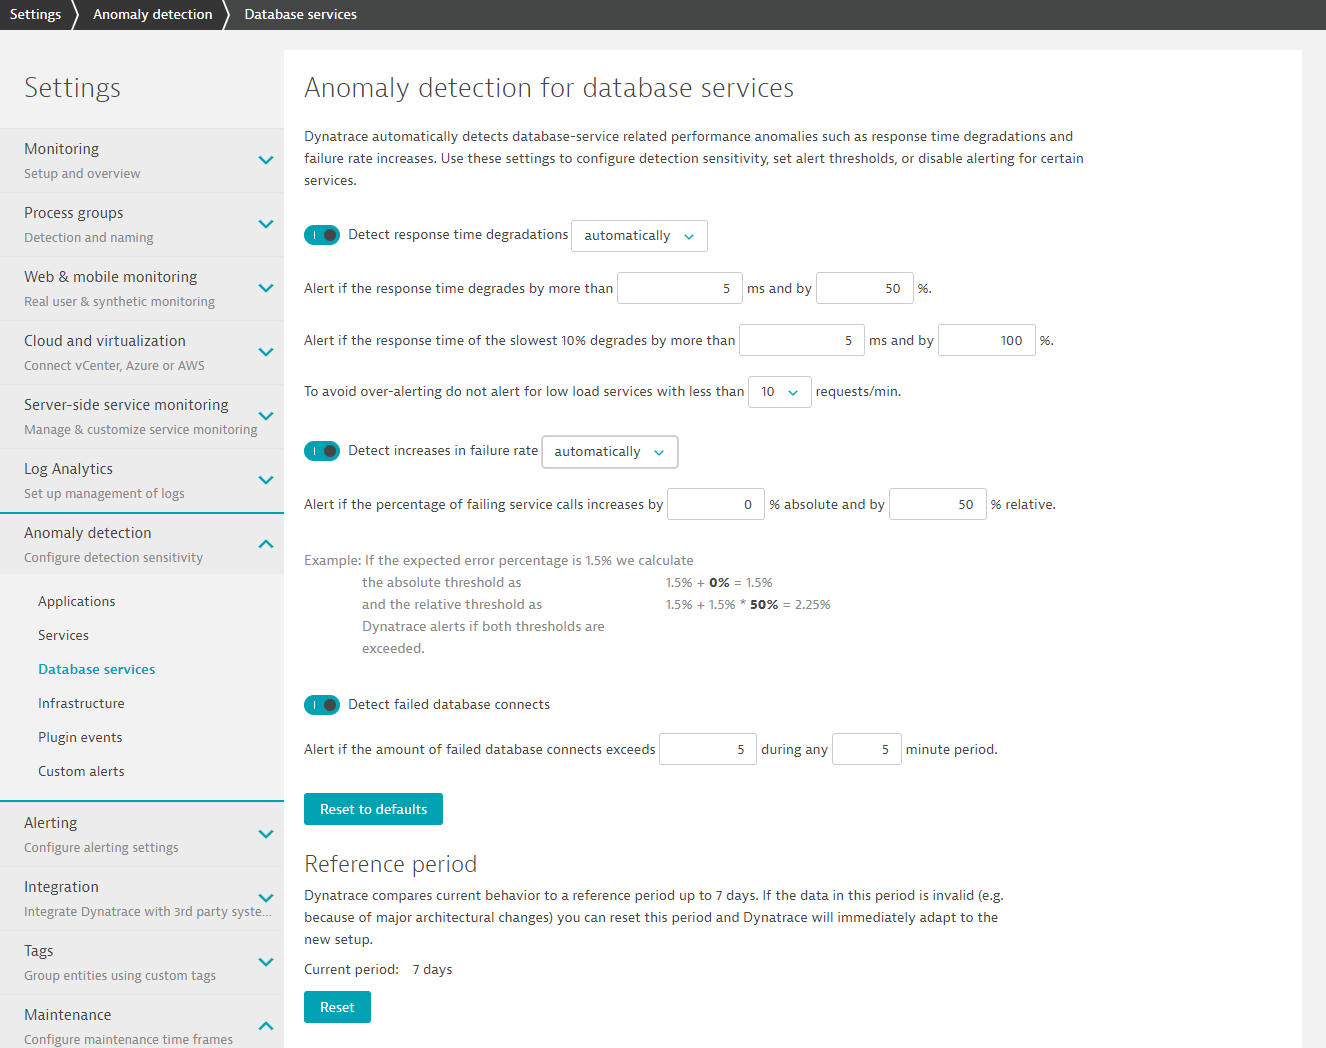The image size is (1326, 1048).
Task: Expand Server-side service monitoring section
Action: click(266, 416)
